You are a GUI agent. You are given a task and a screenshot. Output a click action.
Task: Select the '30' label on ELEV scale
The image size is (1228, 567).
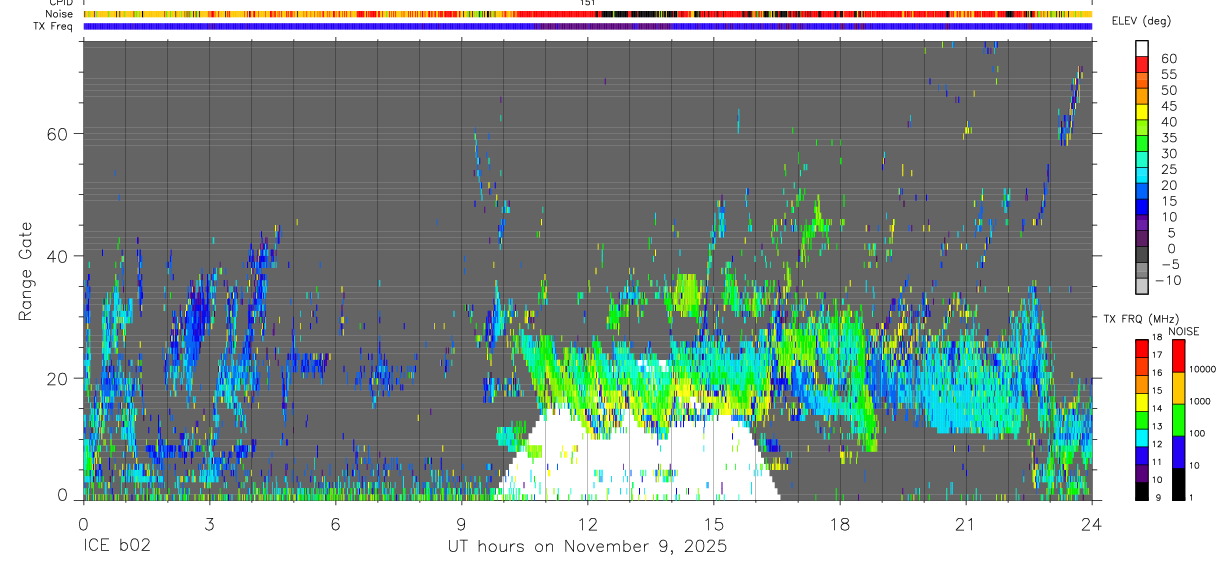coord(1169,154)
